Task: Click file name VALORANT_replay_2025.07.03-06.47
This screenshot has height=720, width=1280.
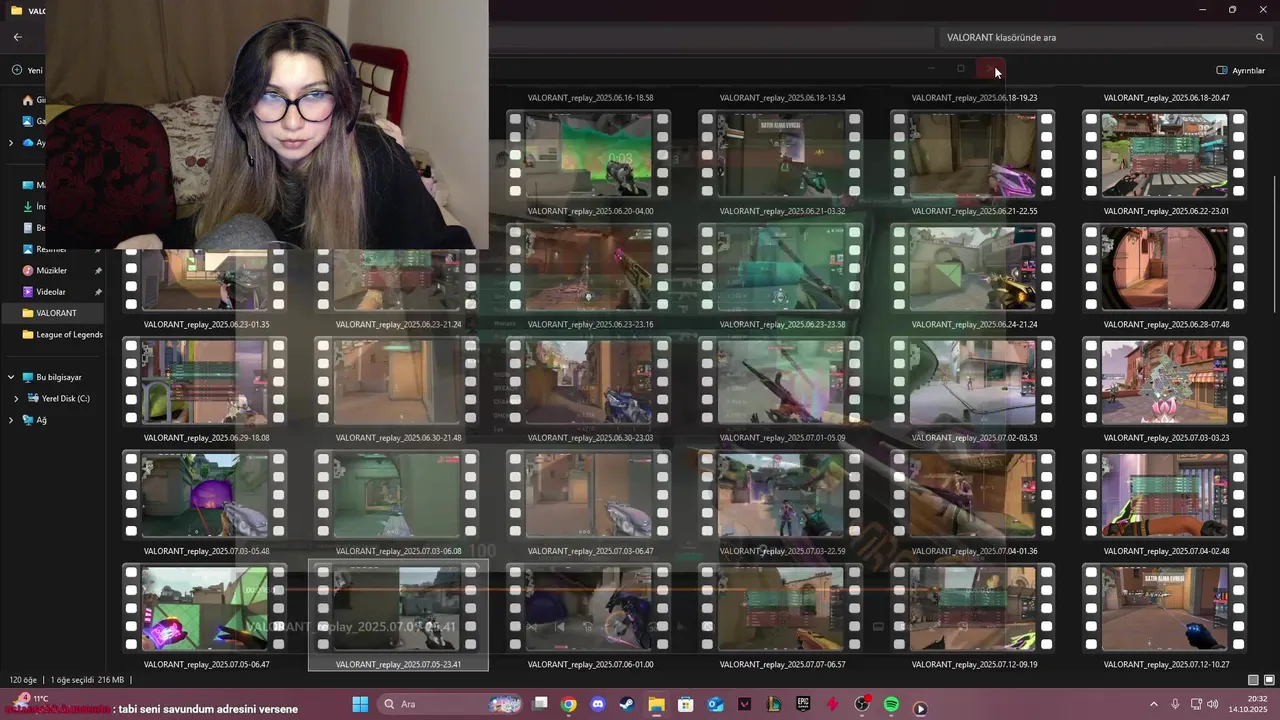Action: pyautogui.click(x=590, y=551)
